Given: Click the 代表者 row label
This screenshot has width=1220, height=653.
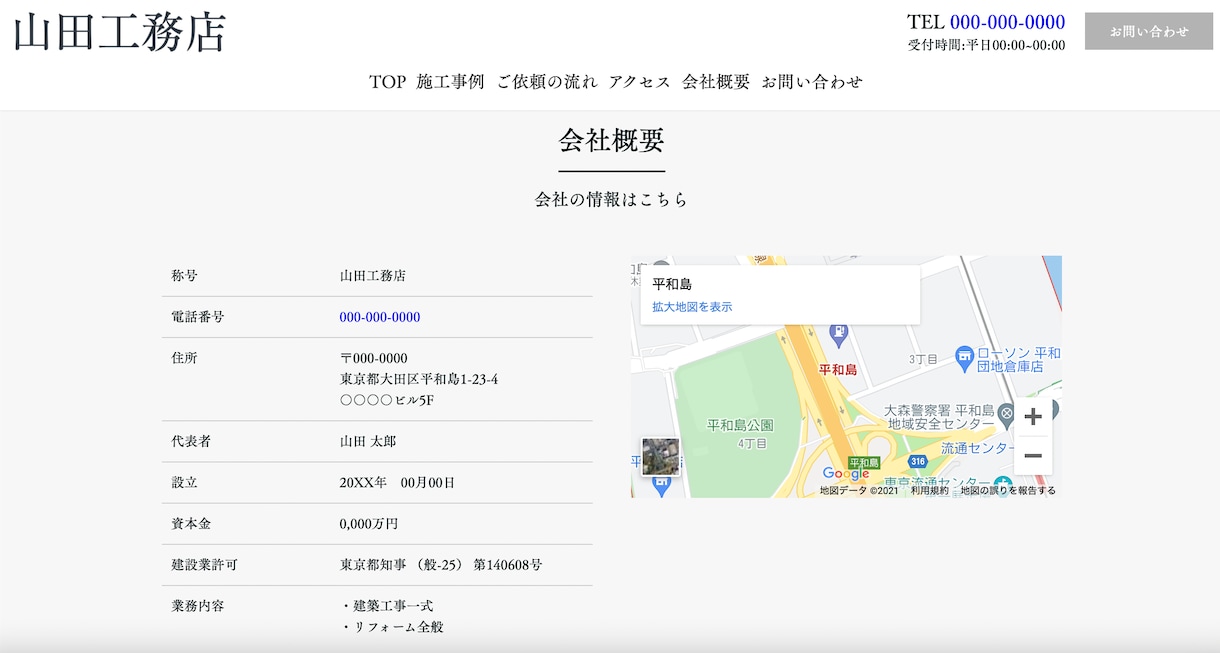Looking at the screenshot, I should tap(191, 441).
